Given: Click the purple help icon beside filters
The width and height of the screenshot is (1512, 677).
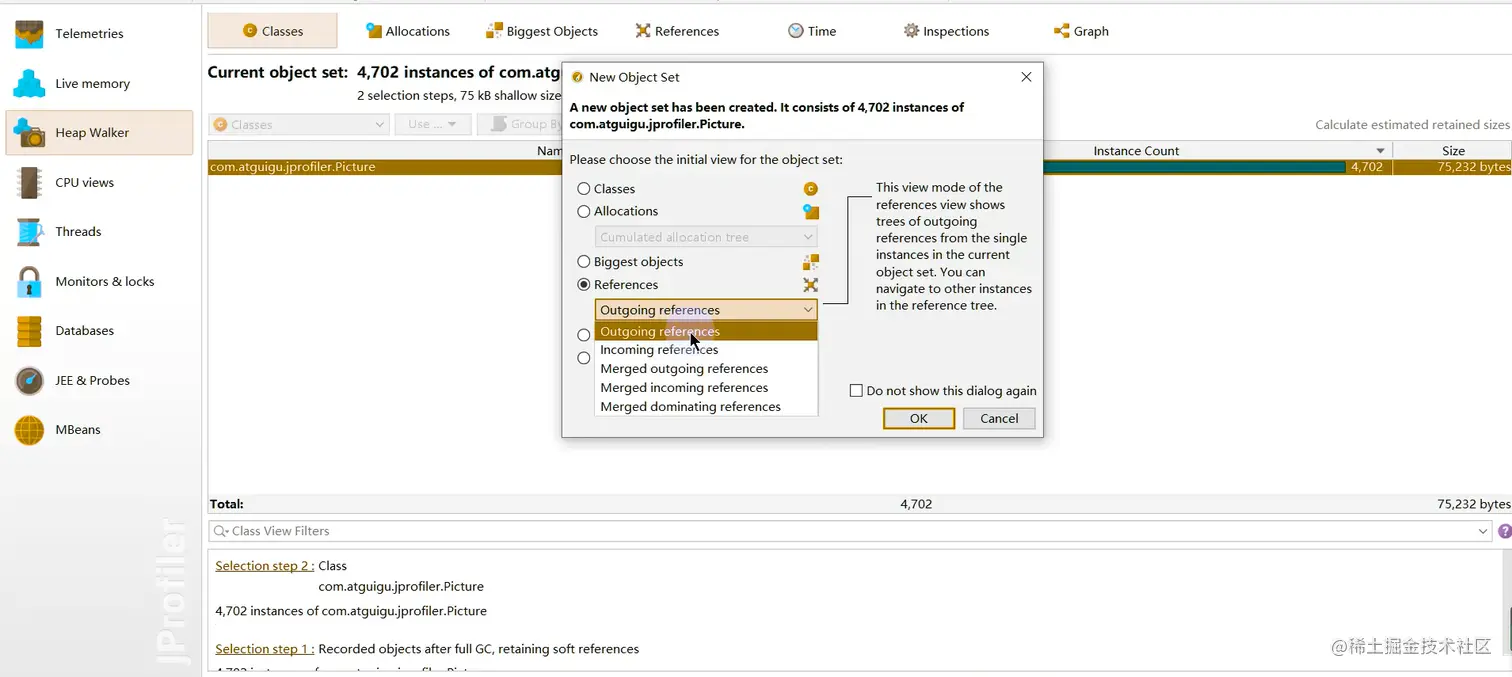Looking at the screenshot, I should pyautogui.click(x=1504, y=531).
